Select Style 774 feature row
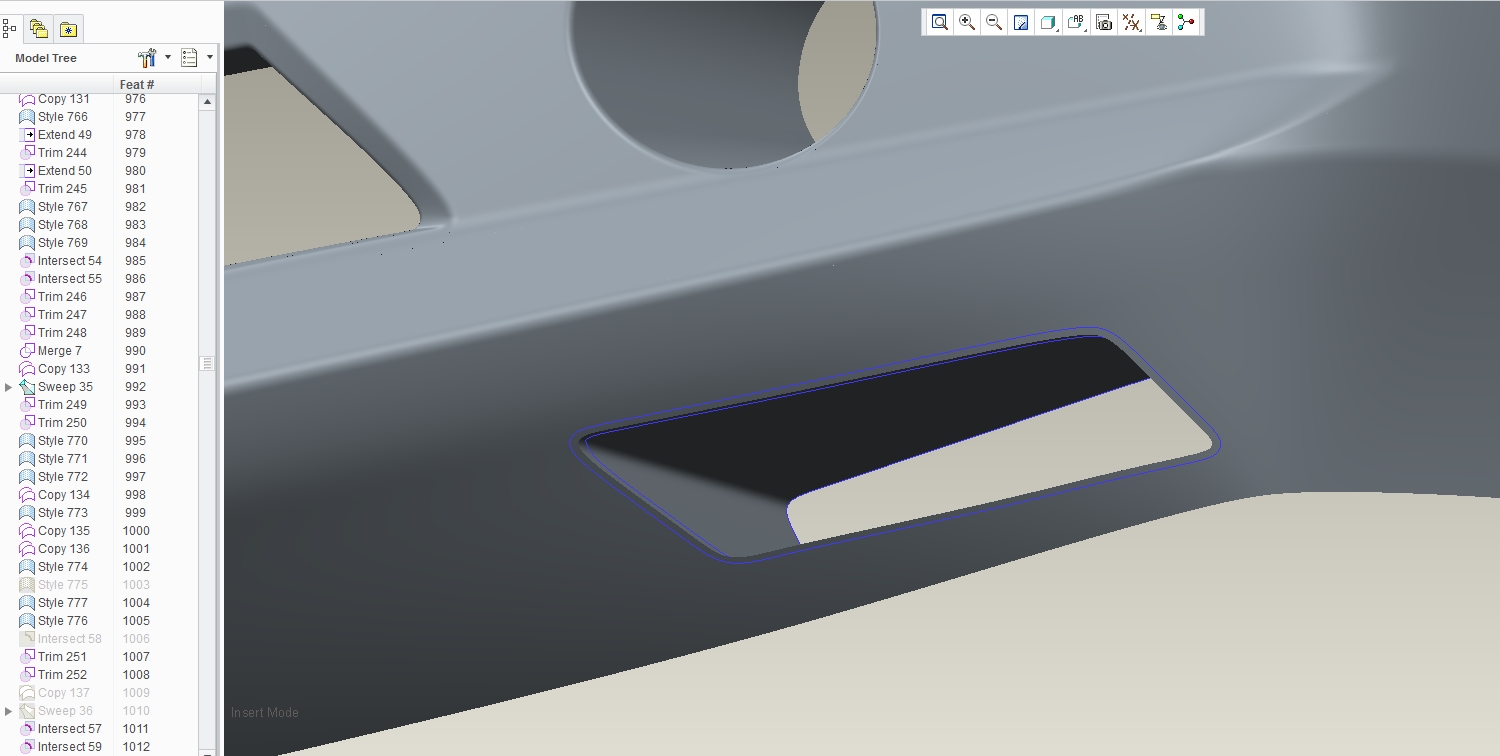Screen dimensions: 1500x756 (63, 567)
